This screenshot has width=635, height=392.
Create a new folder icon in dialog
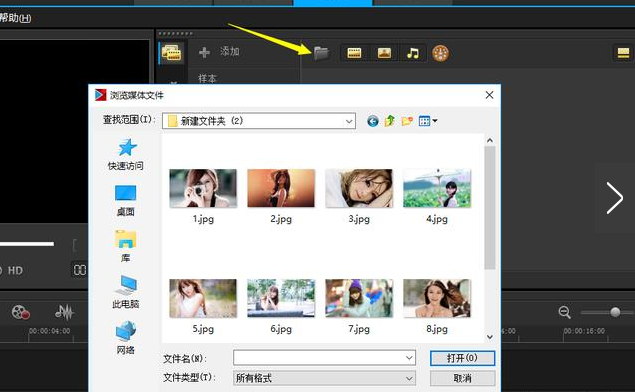click(407, 121)
